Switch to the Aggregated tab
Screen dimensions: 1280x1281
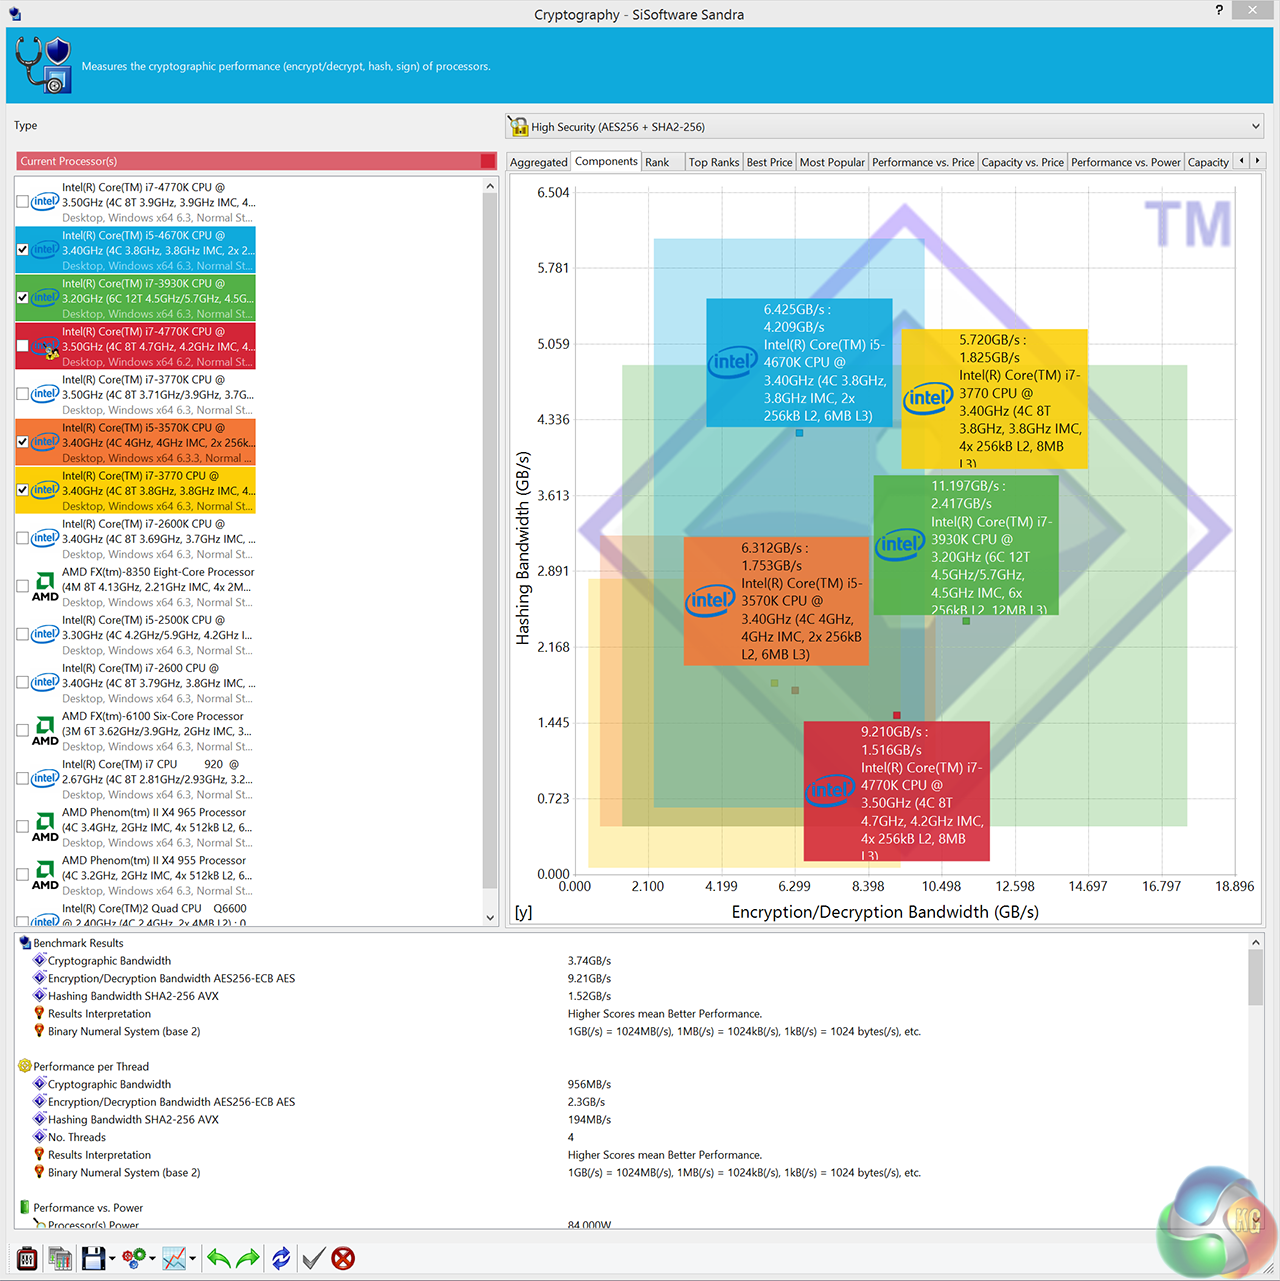tap(538, 162)
